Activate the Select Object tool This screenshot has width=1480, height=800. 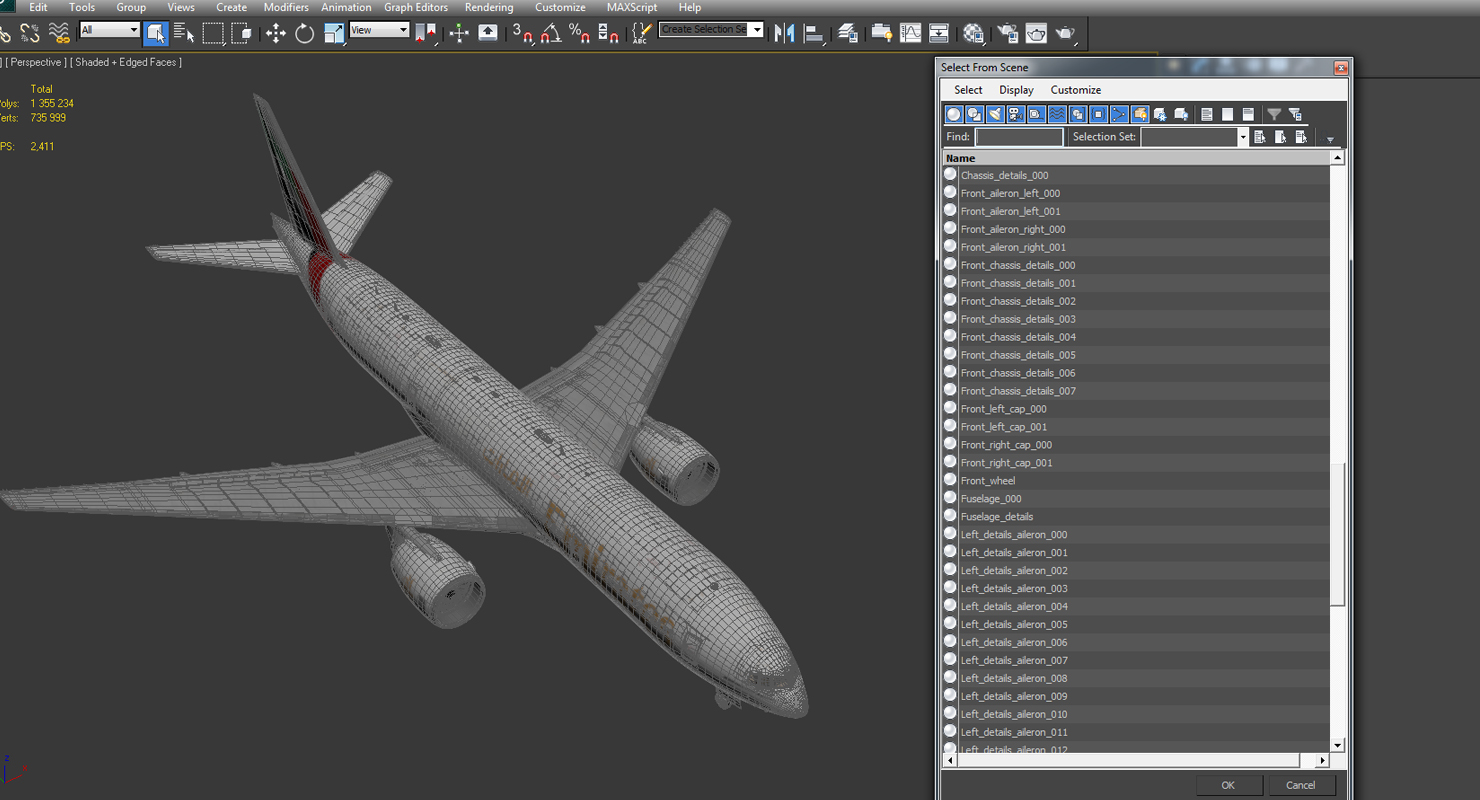156,33
